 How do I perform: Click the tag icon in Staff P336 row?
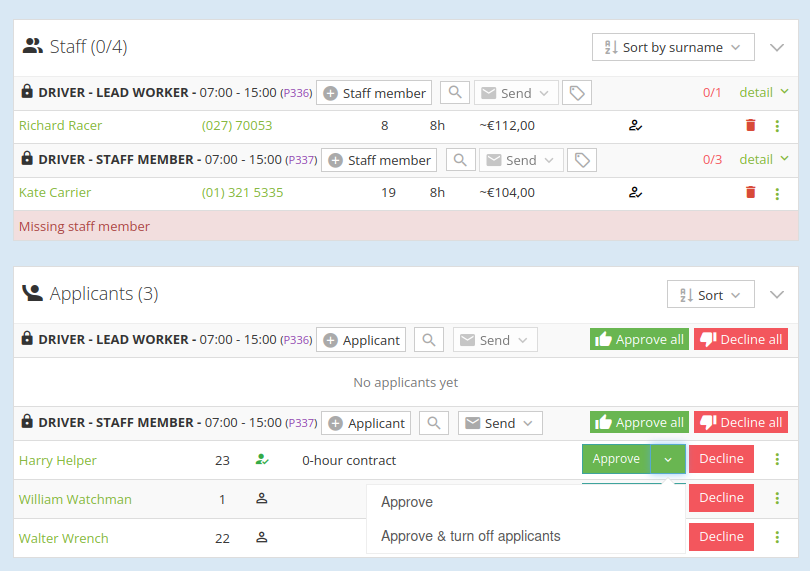577,92
